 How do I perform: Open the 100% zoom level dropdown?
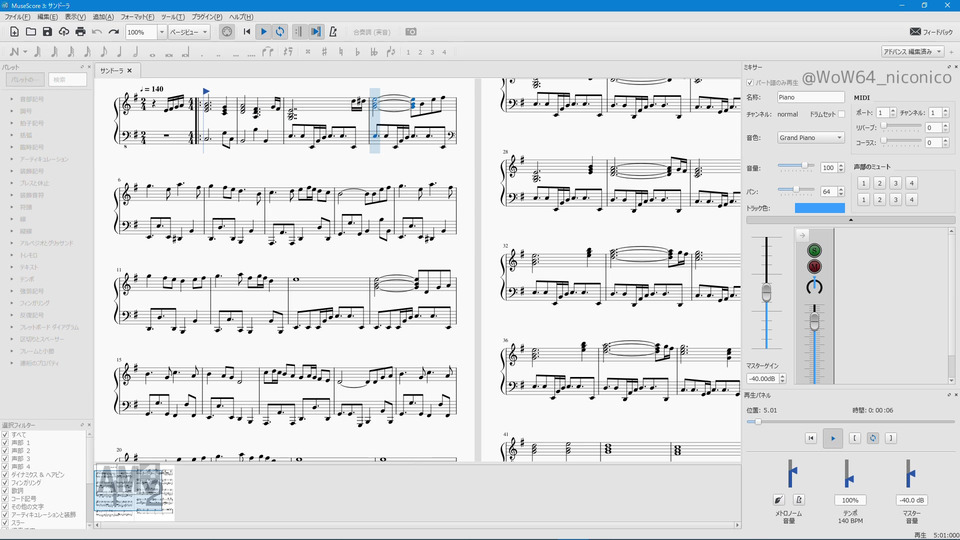pos(162,32)
